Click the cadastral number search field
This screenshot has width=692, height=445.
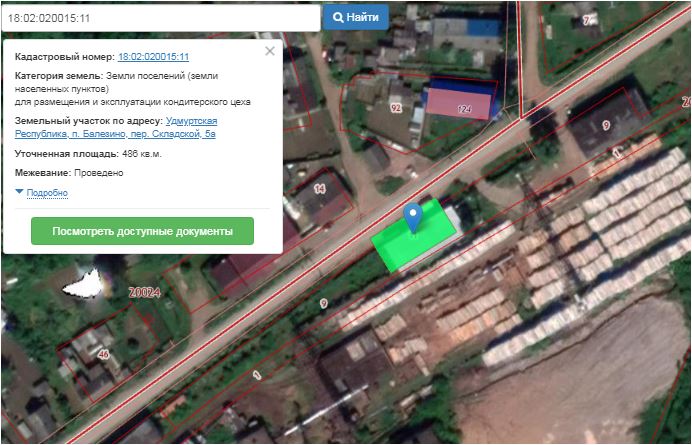click(x=160, y=18)
